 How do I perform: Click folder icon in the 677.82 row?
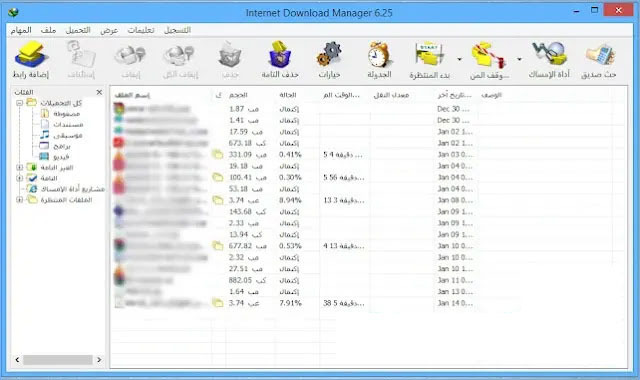[218, 246]
